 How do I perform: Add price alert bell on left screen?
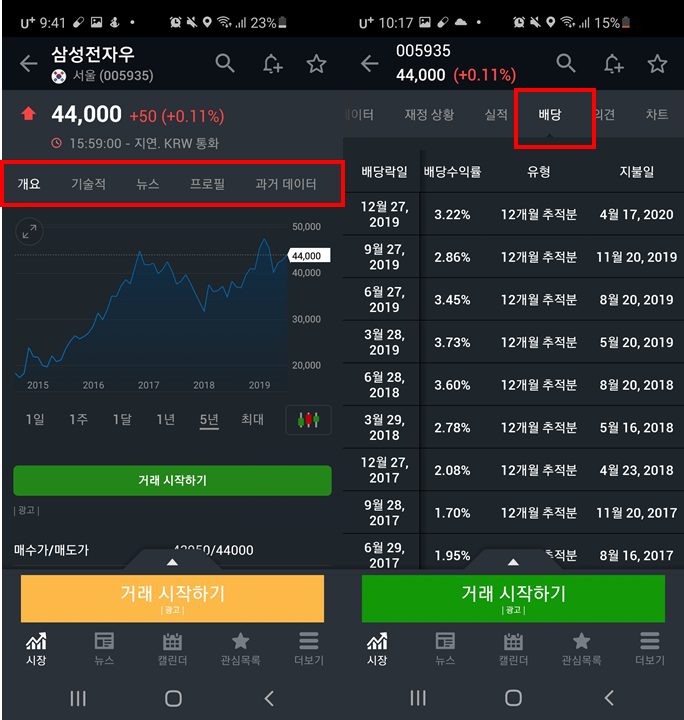point(272,63)
